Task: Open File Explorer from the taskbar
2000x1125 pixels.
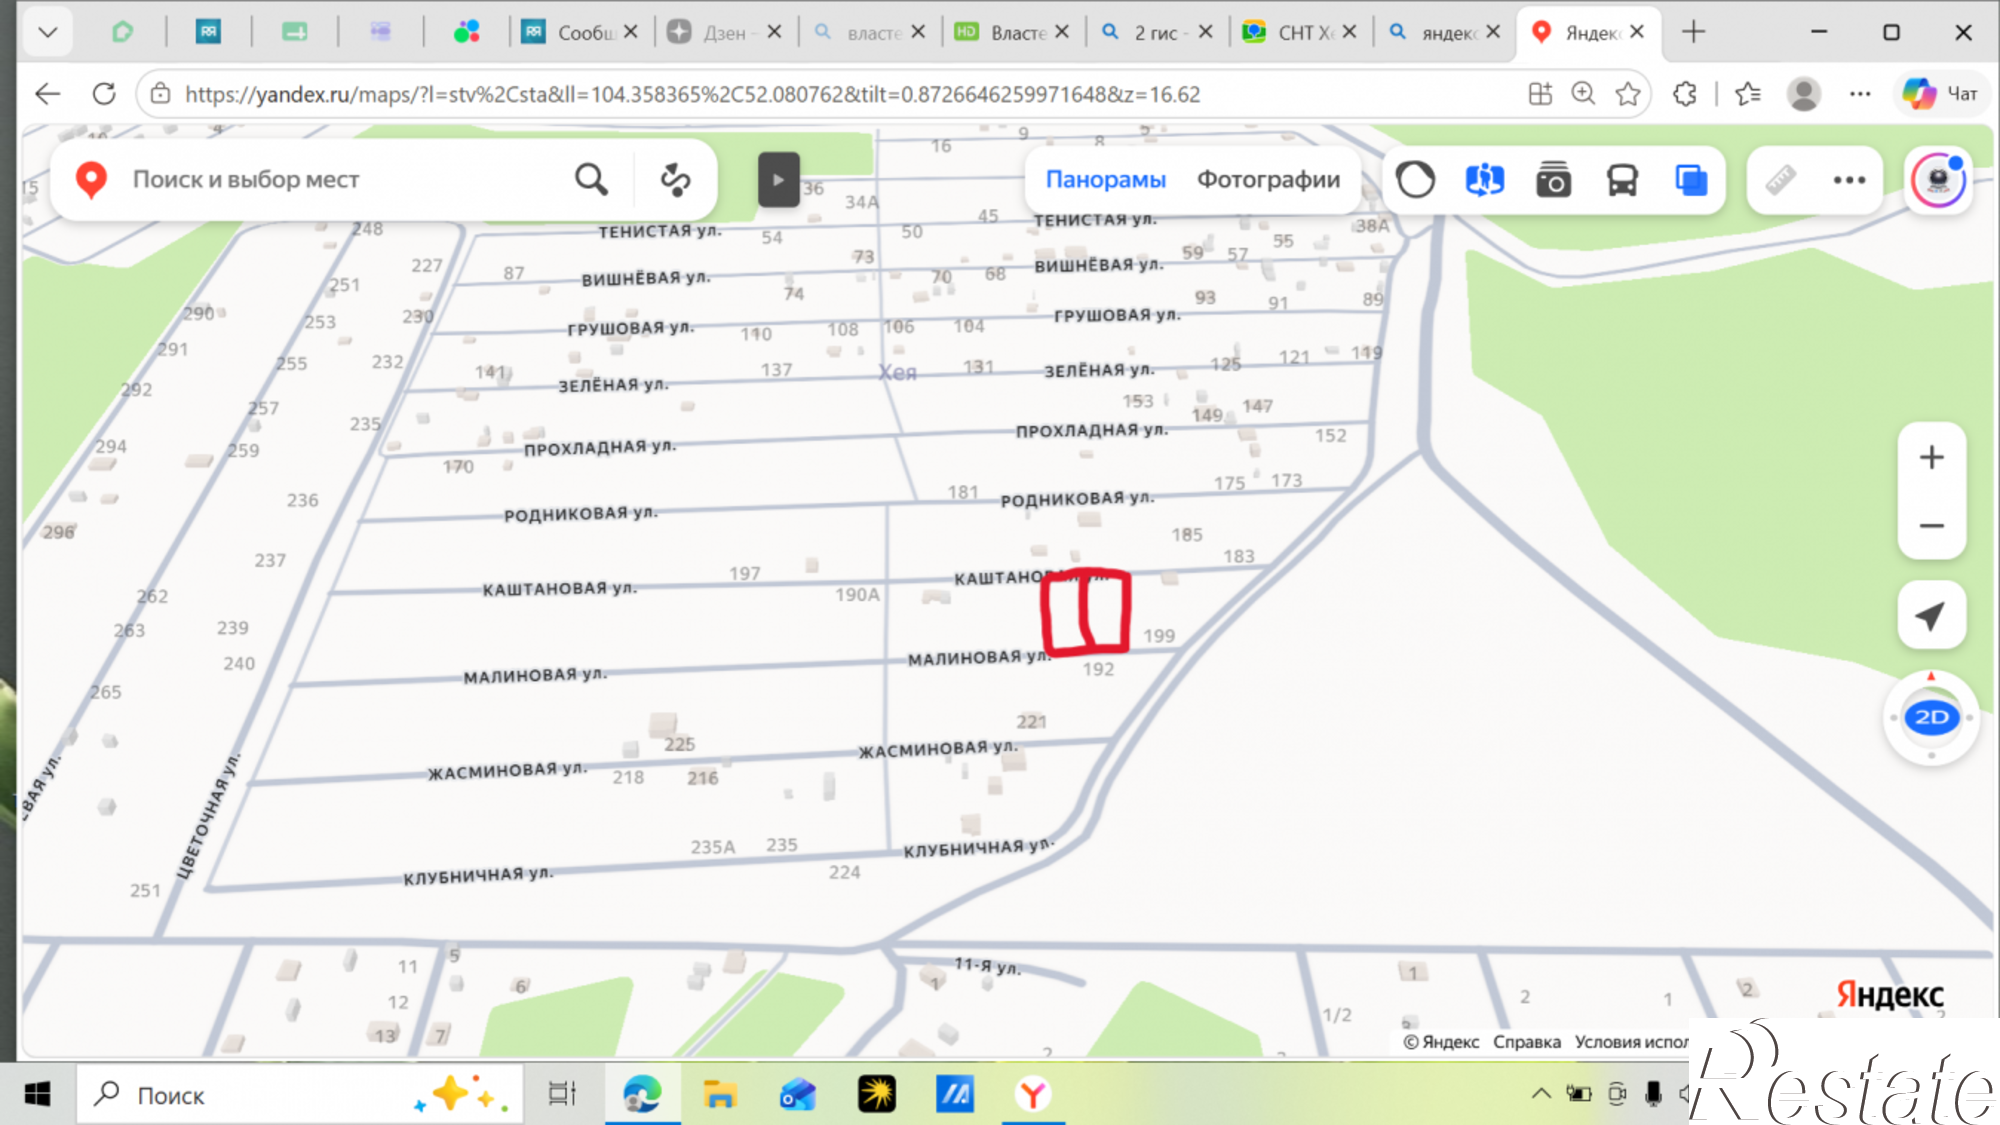Action: [x=718, y=1095]
